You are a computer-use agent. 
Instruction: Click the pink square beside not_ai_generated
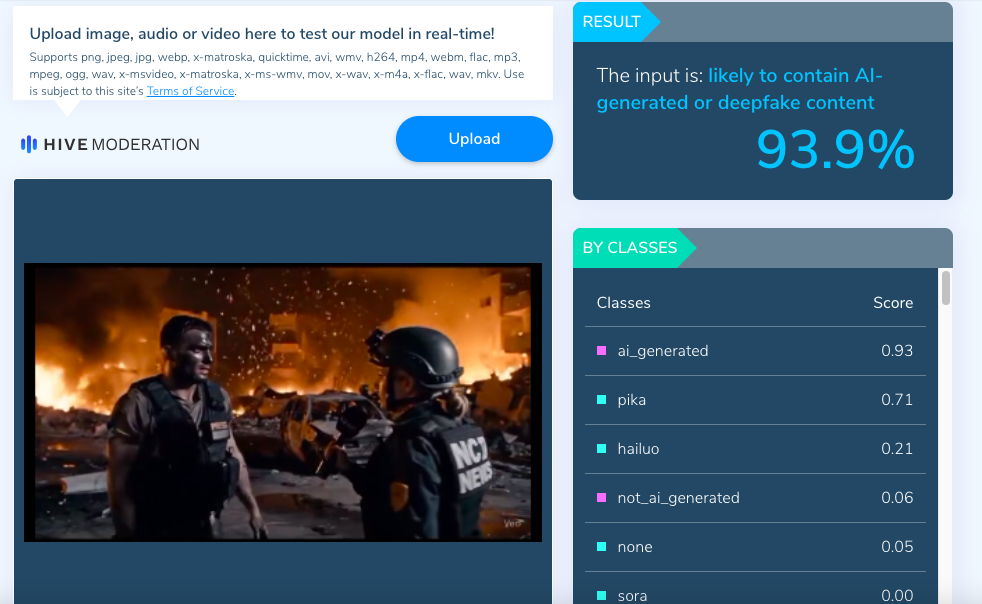pyautogui.click(x=601, y=498)
